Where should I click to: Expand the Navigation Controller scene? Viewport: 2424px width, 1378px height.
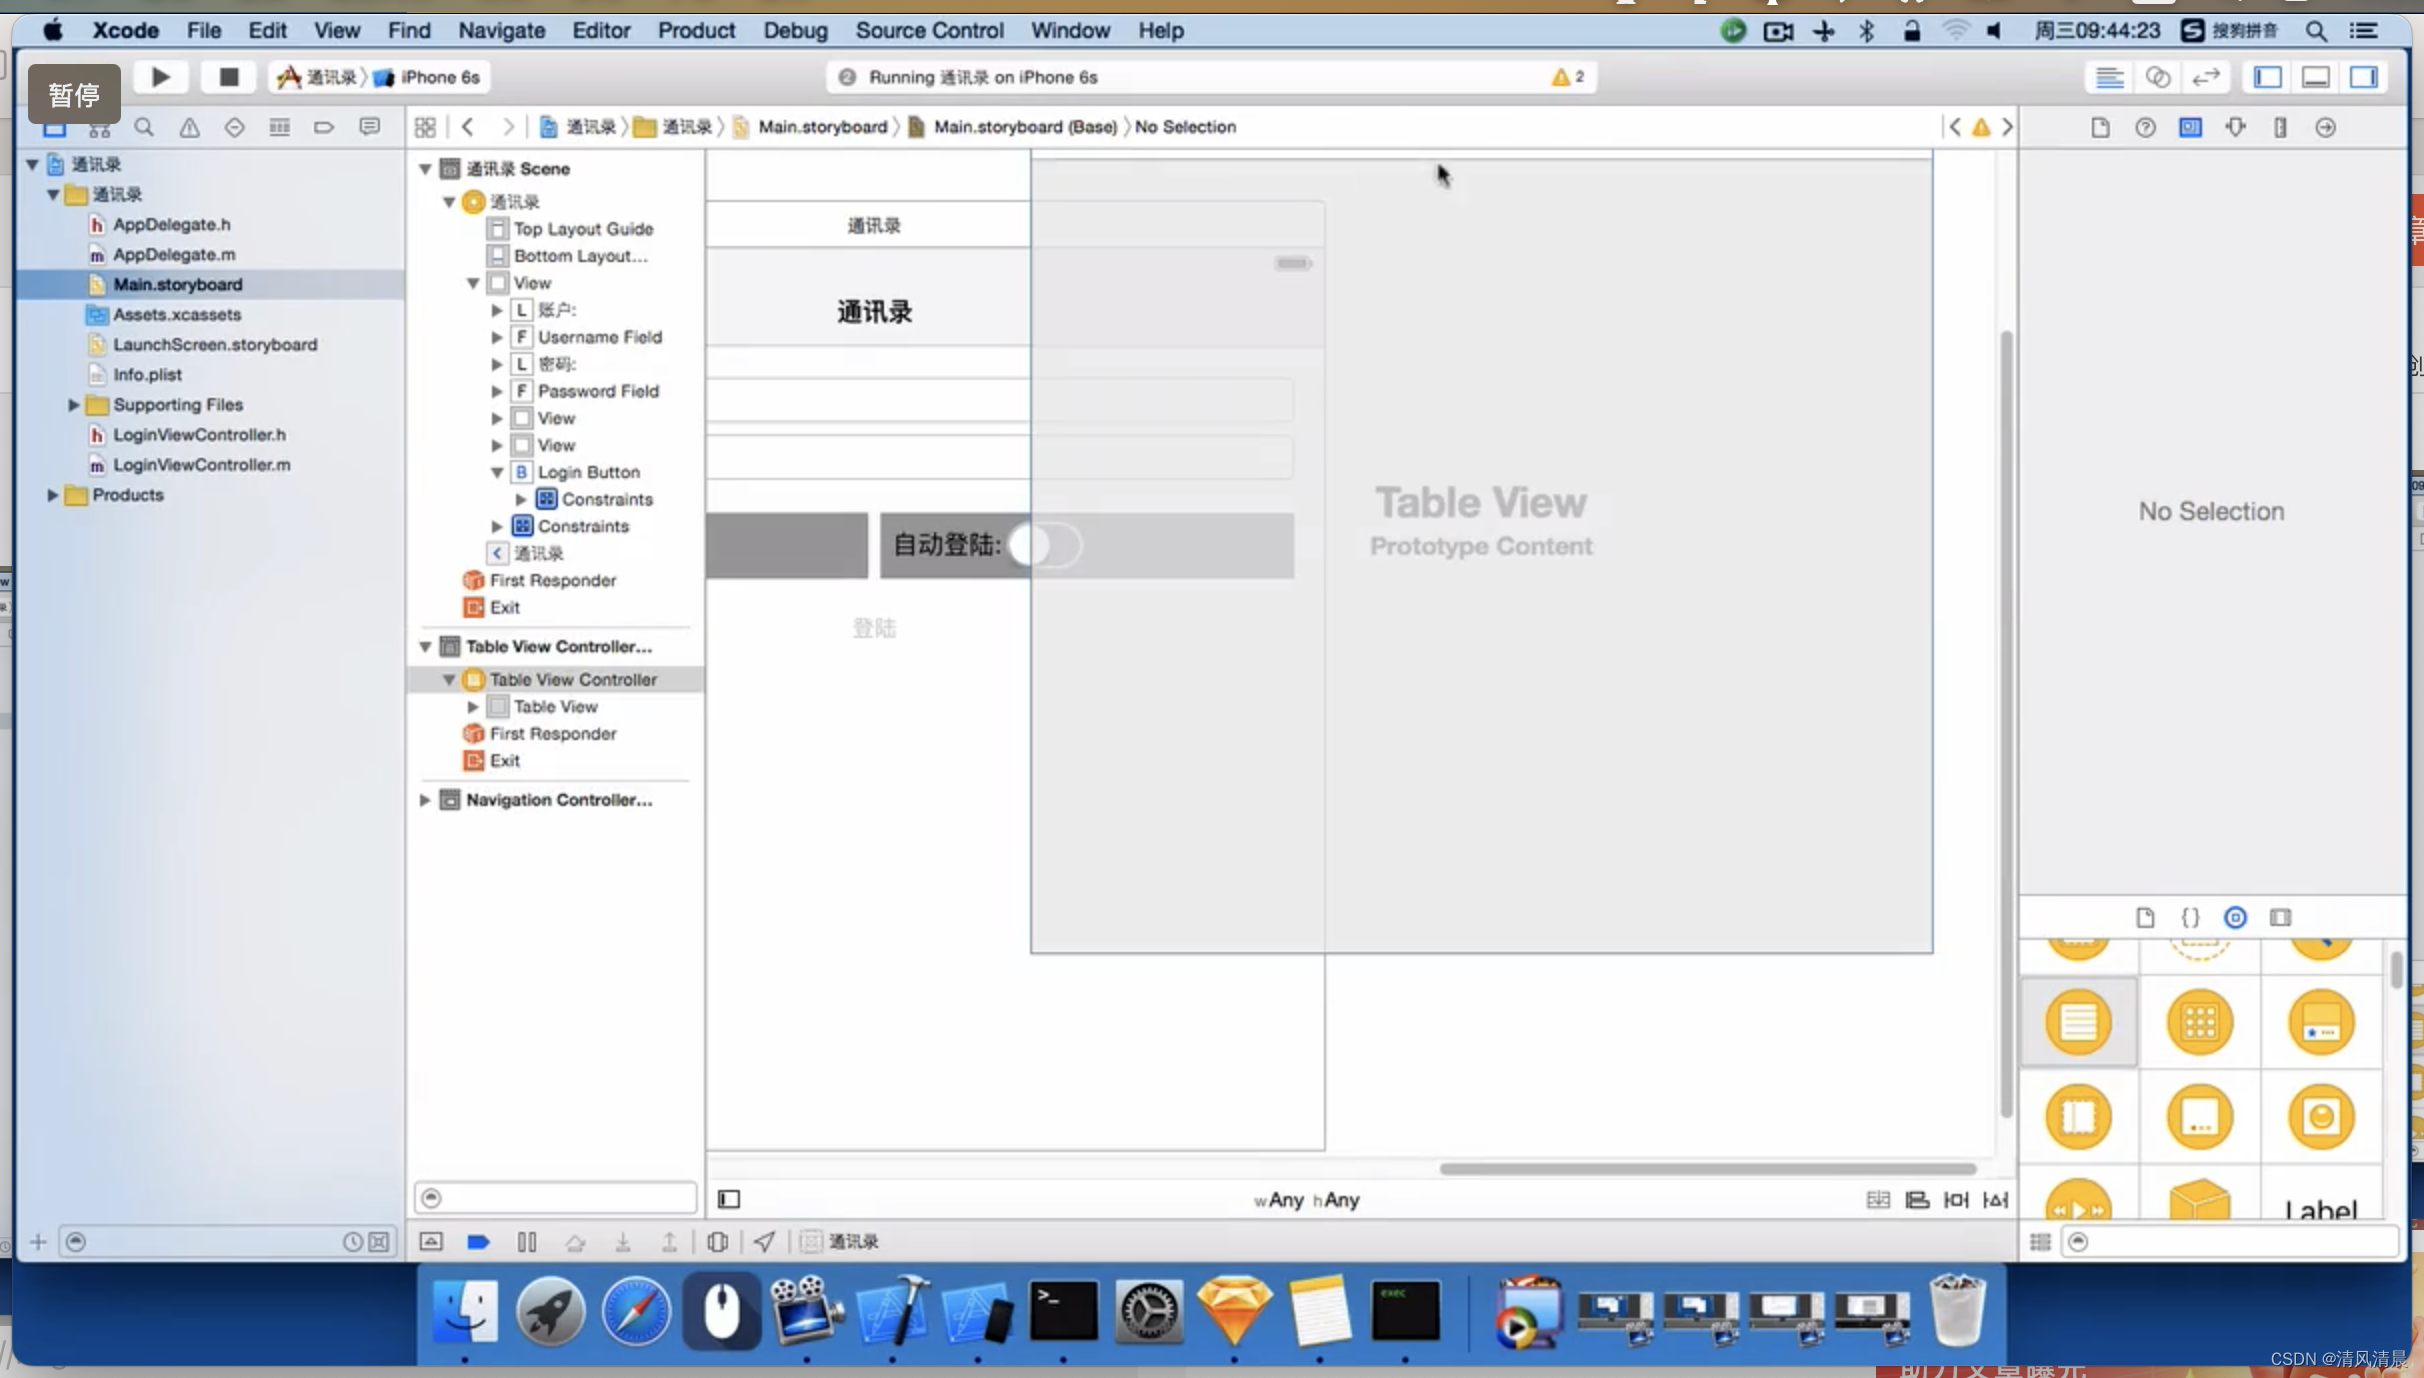click(425, 800)
